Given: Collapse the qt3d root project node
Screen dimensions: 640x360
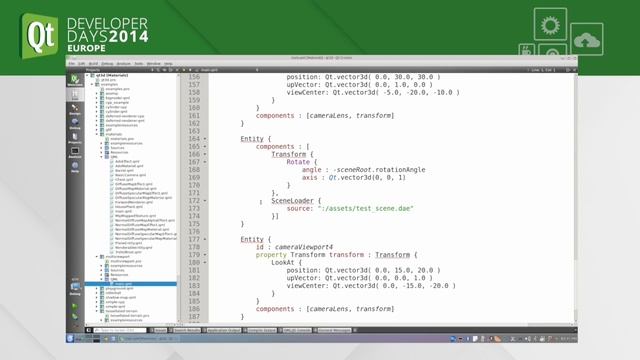Looking at the screenshot, I should click(x=87, y=76).
